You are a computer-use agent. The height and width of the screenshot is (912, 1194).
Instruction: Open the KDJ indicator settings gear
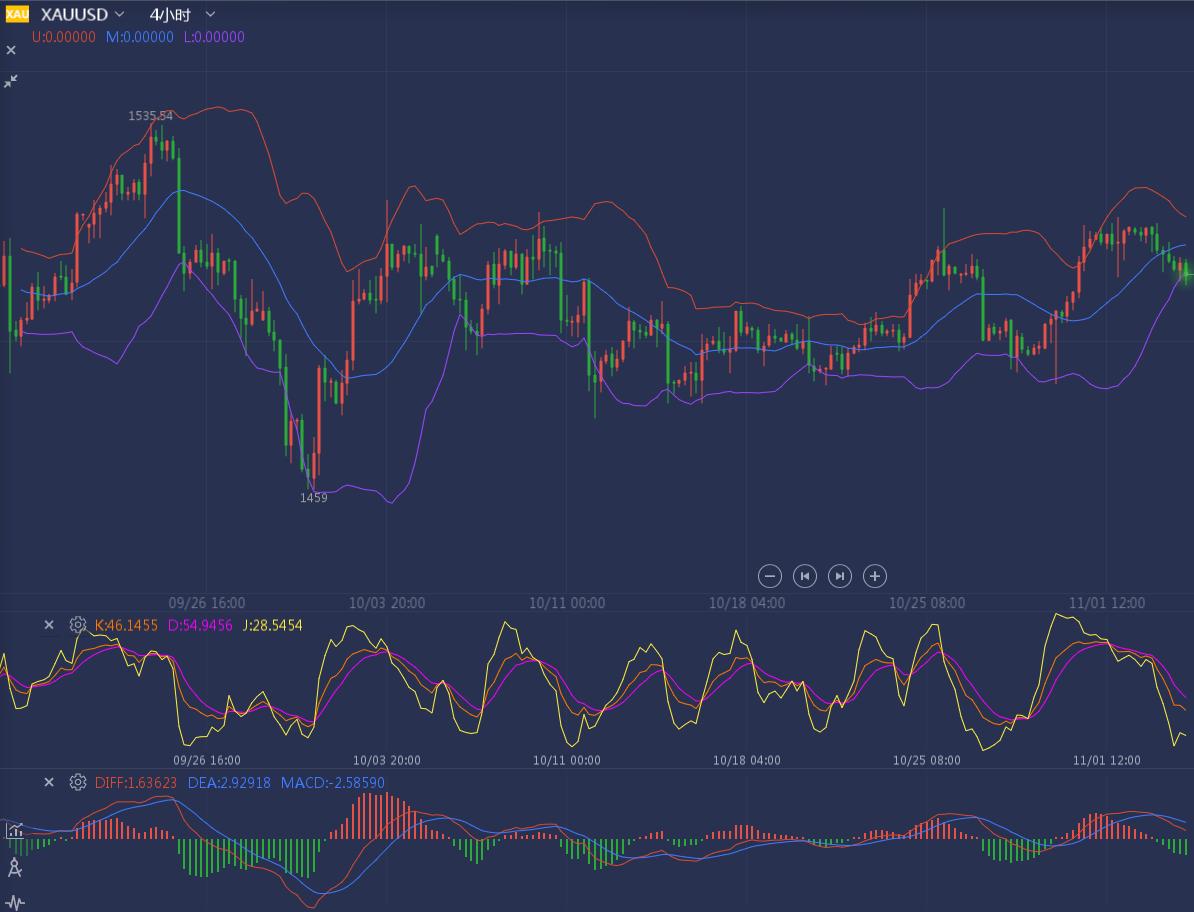click(78, 625)
